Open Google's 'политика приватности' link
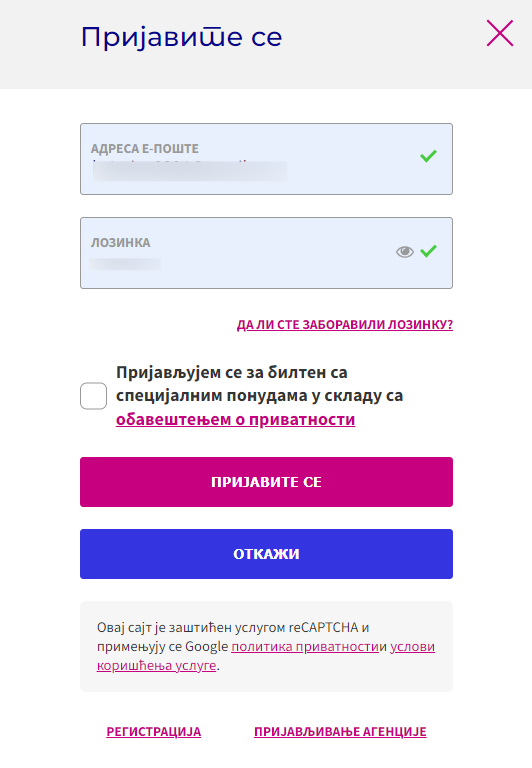Screen dimensions: 532x768 [305, 647]
